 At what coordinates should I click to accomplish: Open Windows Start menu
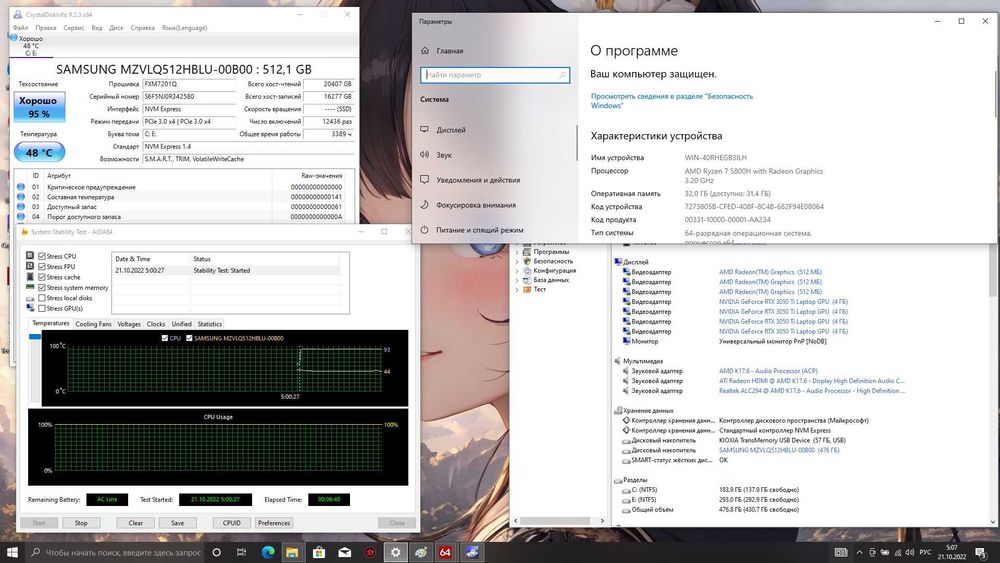tap(11, 552)
